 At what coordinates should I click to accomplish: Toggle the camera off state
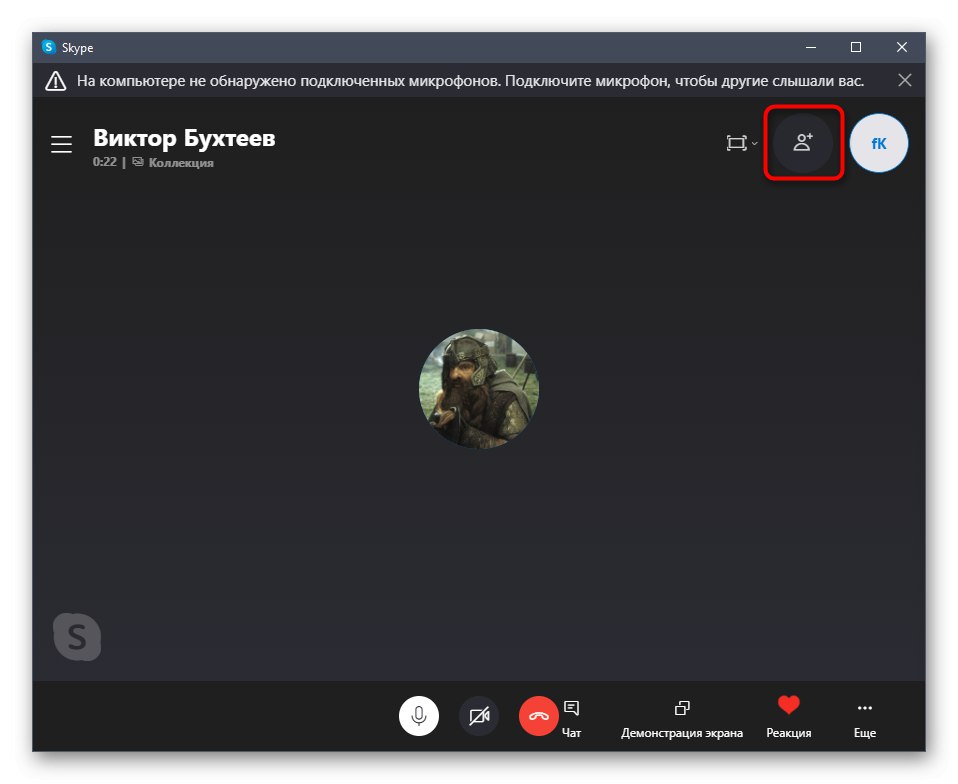pyautogui.click(x=478, y=716)
